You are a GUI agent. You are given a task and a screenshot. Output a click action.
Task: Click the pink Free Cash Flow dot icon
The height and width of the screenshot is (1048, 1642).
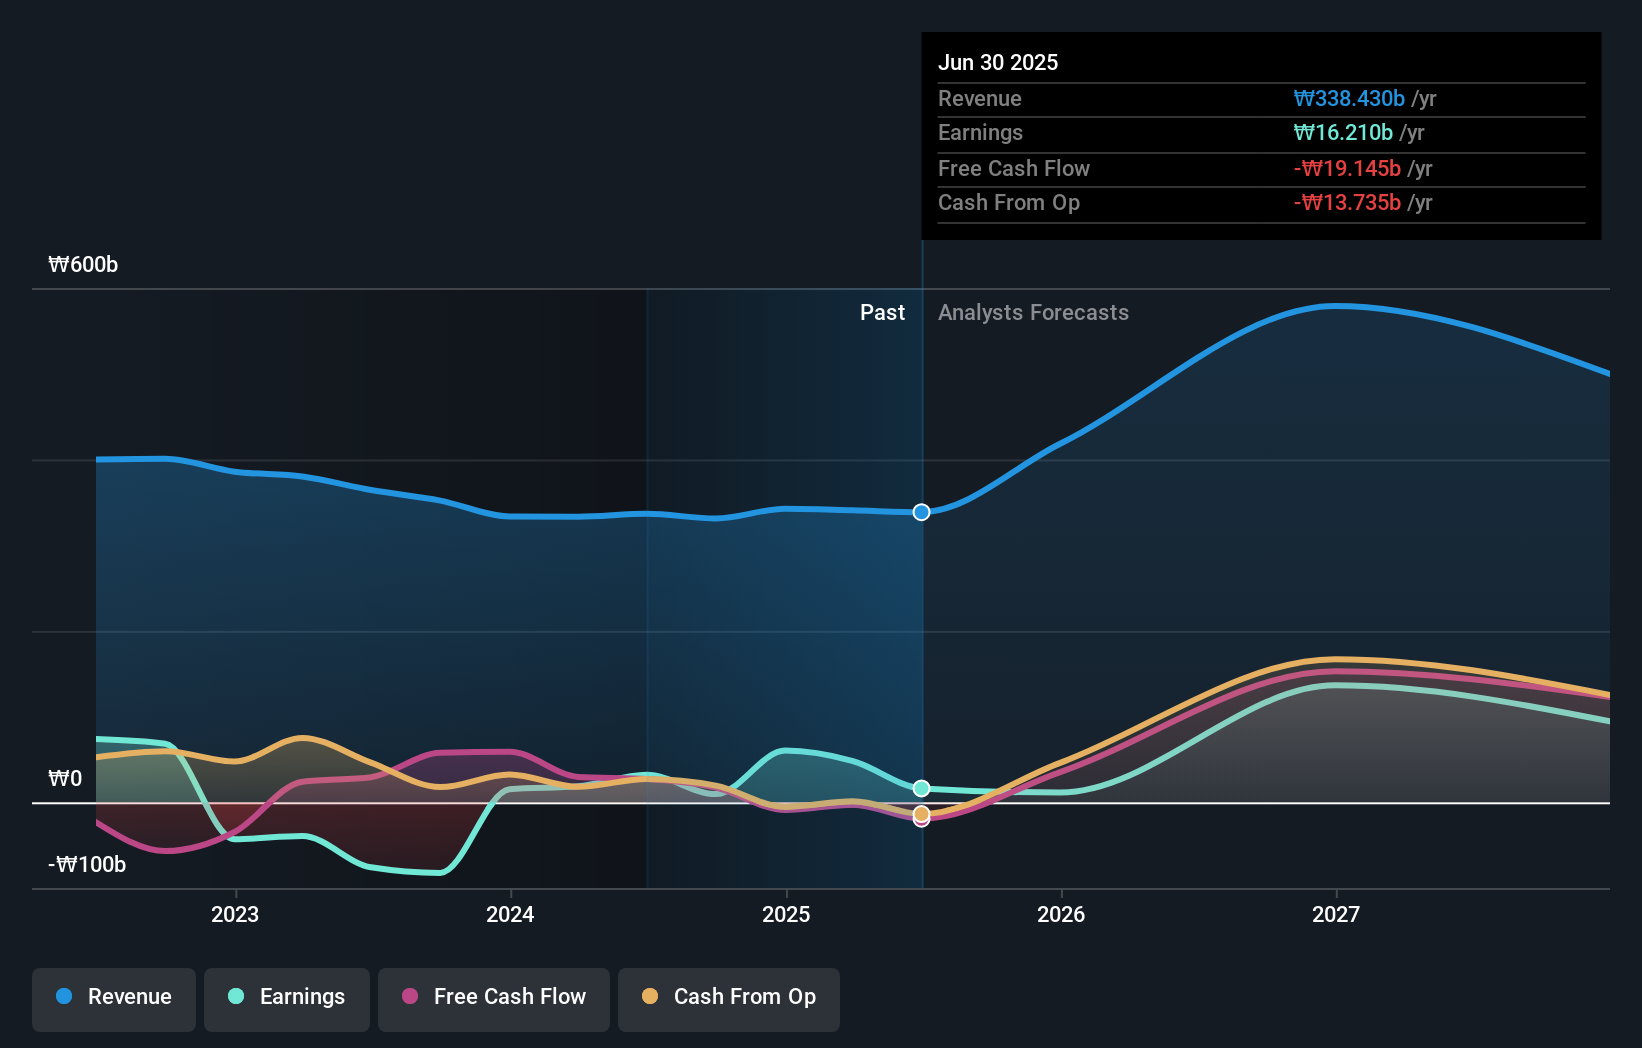tap(409, 997)
